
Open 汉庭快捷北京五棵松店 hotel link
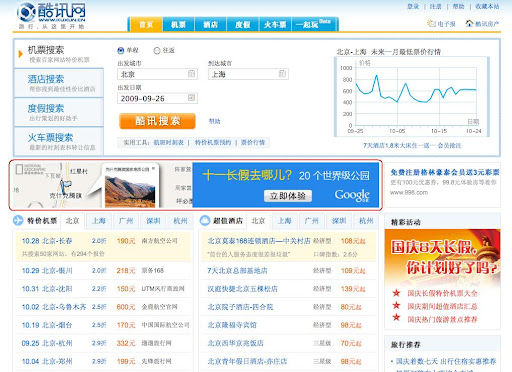[243, 289]
